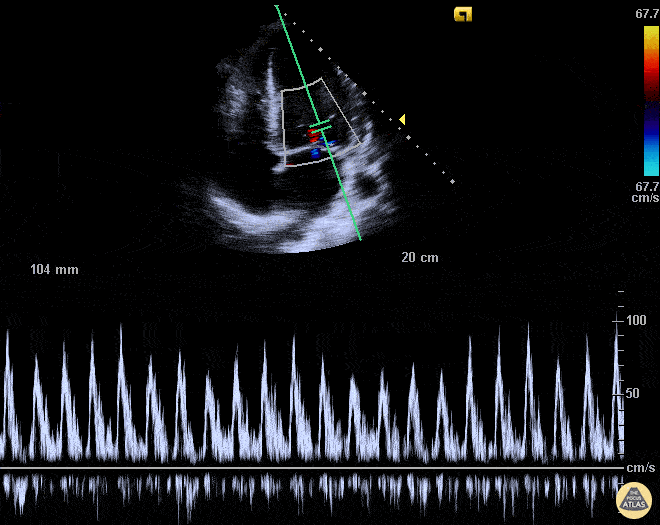This screenshot has width=660, height=525.
Task: Click the "104 mm" sample depth value
Action: point(54,269)
